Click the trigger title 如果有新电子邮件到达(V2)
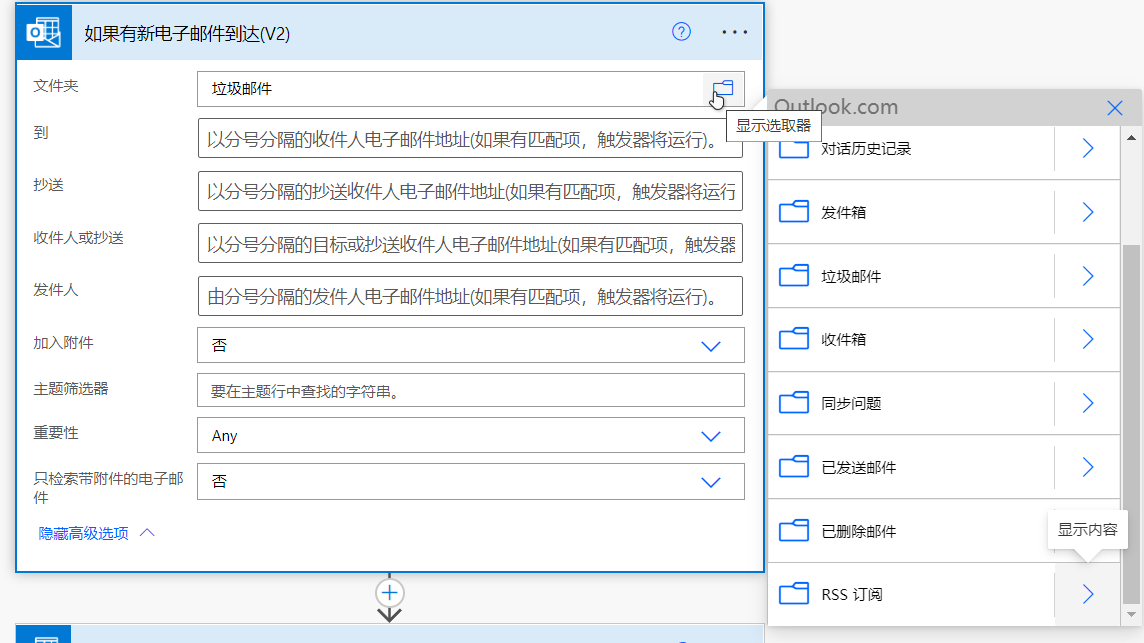Screen dimensions: 1144x643 pyautogui.click(x=187, y=34)
